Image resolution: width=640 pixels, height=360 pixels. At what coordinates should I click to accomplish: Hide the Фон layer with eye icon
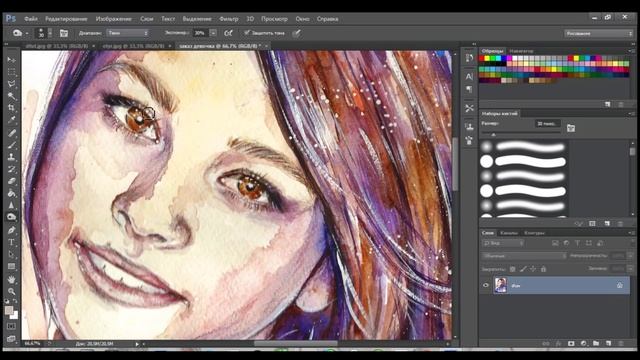pyautogui.click(x=486, y=285)
